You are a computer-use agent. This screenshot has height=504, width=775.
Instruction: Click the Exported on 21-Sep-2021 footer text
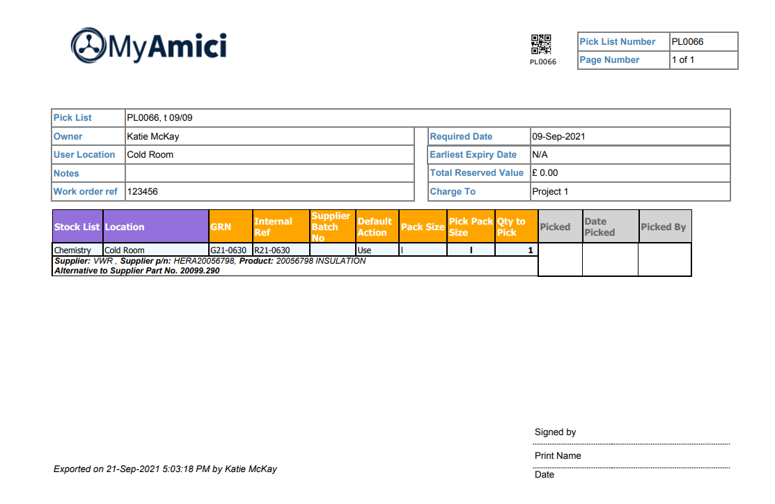tap(165, 469)
